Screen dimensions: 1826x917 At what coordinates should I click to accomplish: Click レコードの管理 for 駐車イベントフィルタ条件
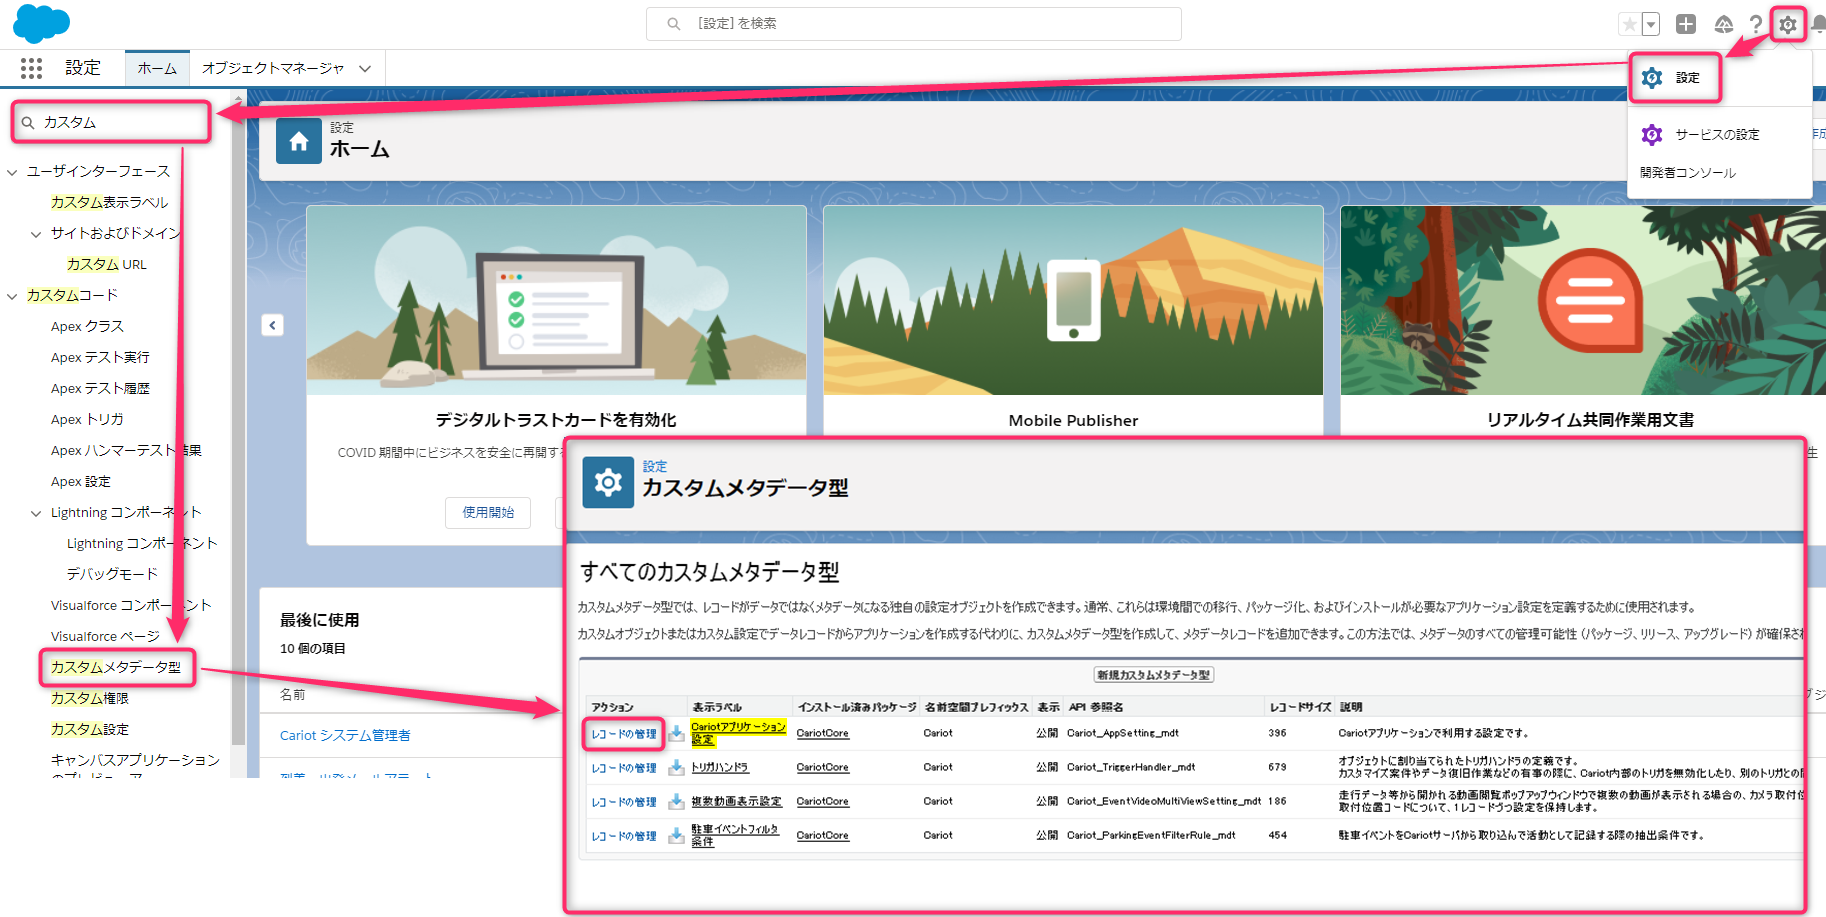pos(623,836)
